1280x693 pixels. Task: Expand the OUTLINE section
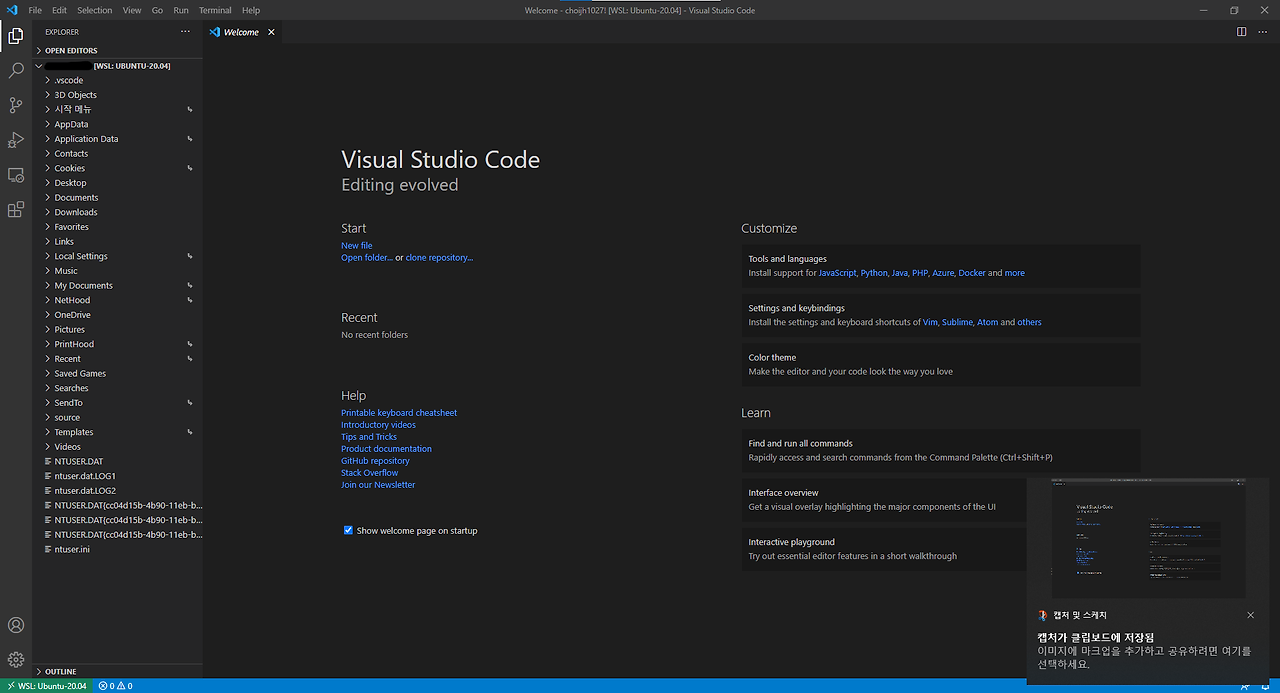coord(60,671)
